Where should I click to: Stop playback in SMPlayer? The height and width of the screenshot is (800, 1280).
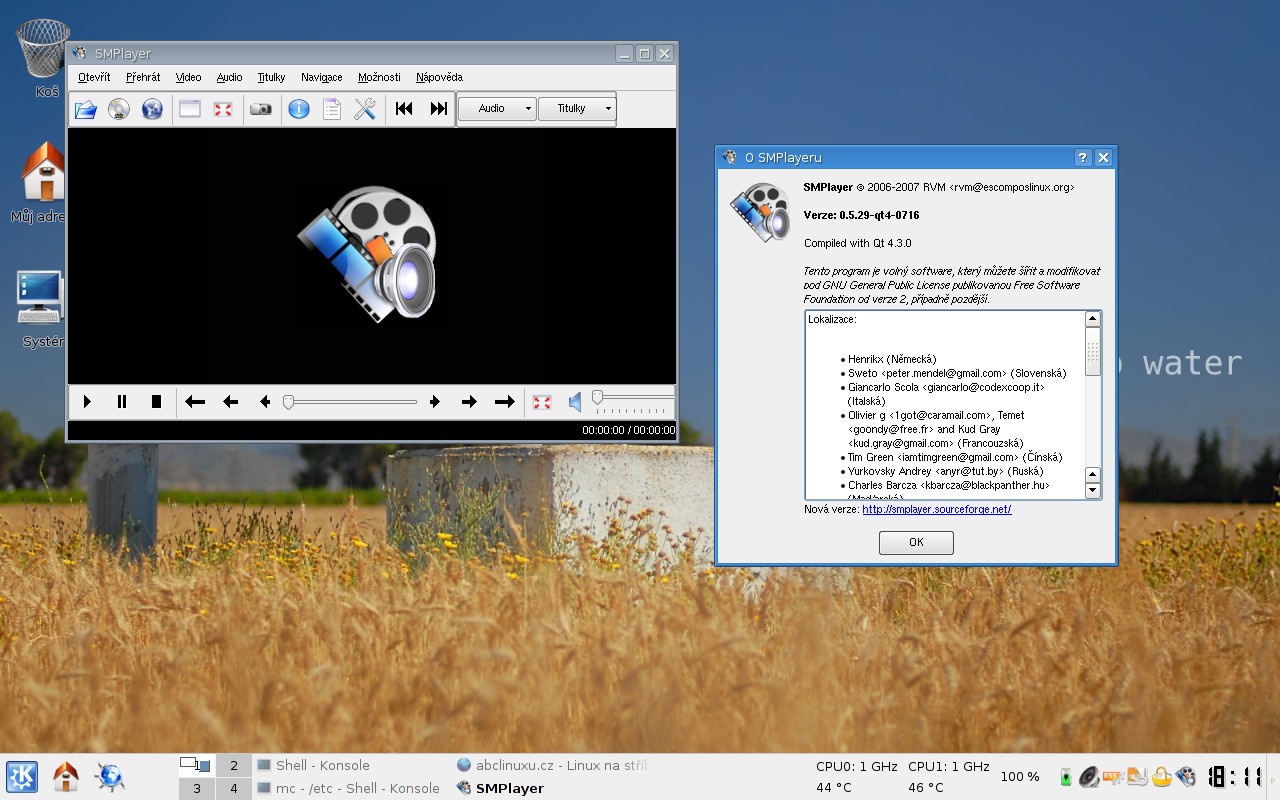point(156,402)
